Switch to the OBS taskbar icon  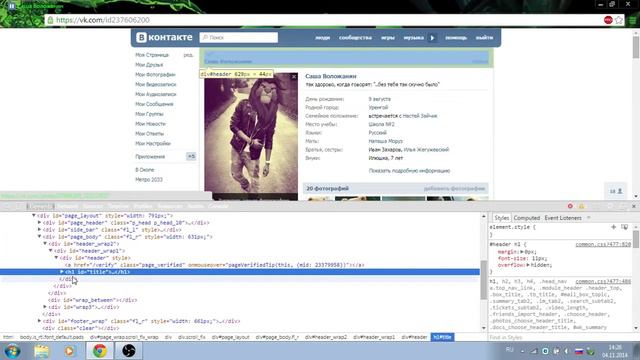[129, 351]
